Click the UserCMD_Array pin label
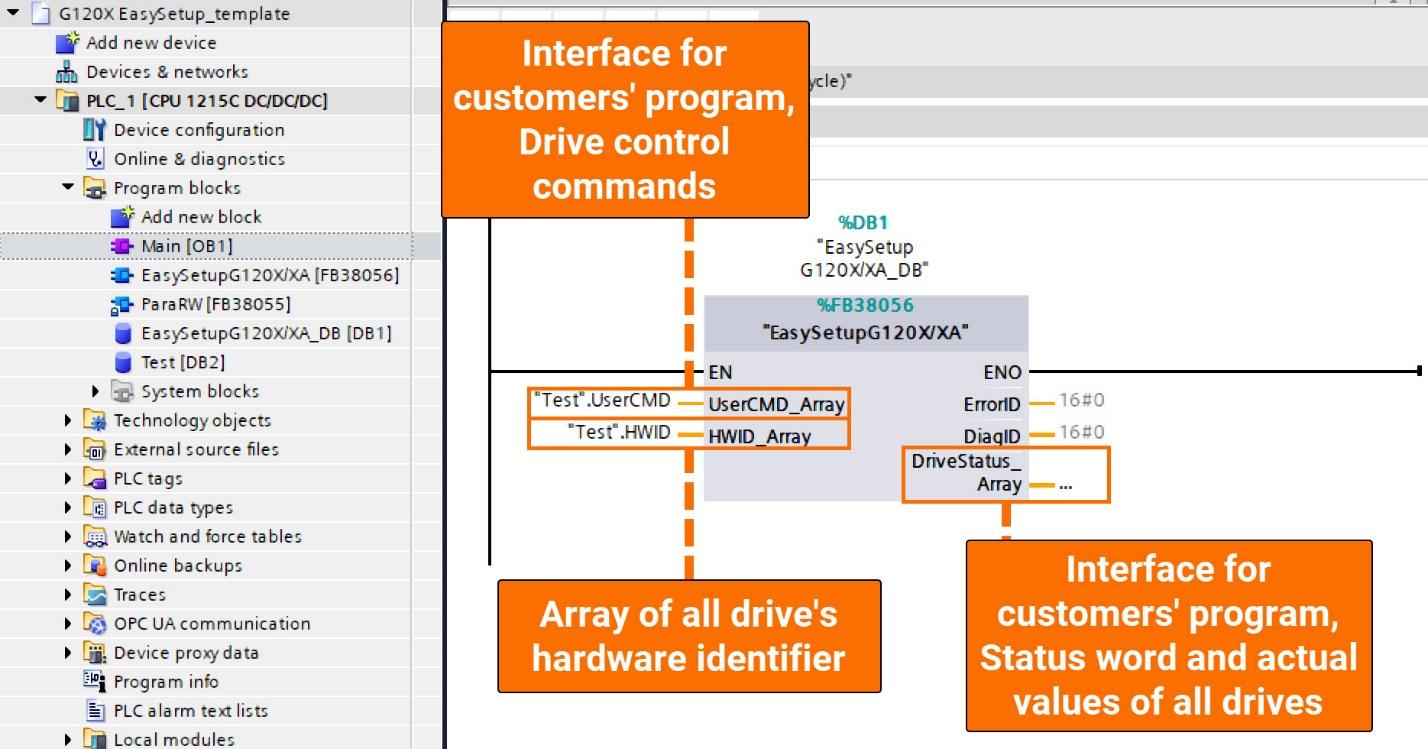The height and width of the screenshot is (749, 1428). (x=777, y=405)
